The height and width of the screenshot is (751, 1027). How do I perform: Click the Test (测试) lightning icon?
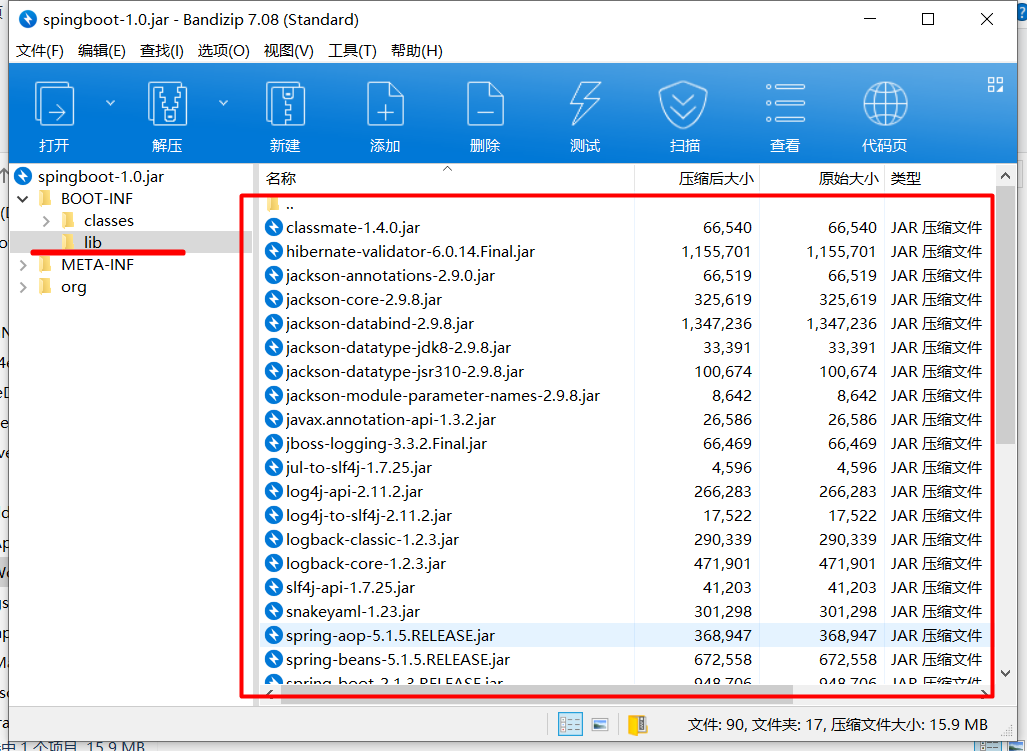point(585,103)
